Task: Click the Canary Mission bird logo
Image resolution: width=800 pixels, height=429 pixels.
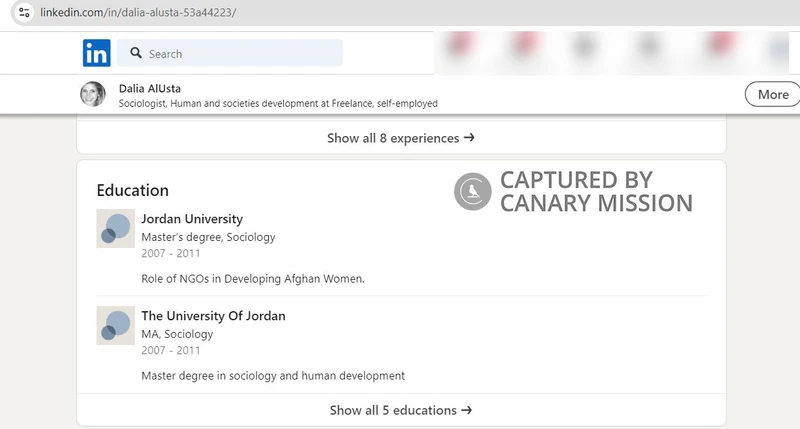Action: [x=472, y=191]
